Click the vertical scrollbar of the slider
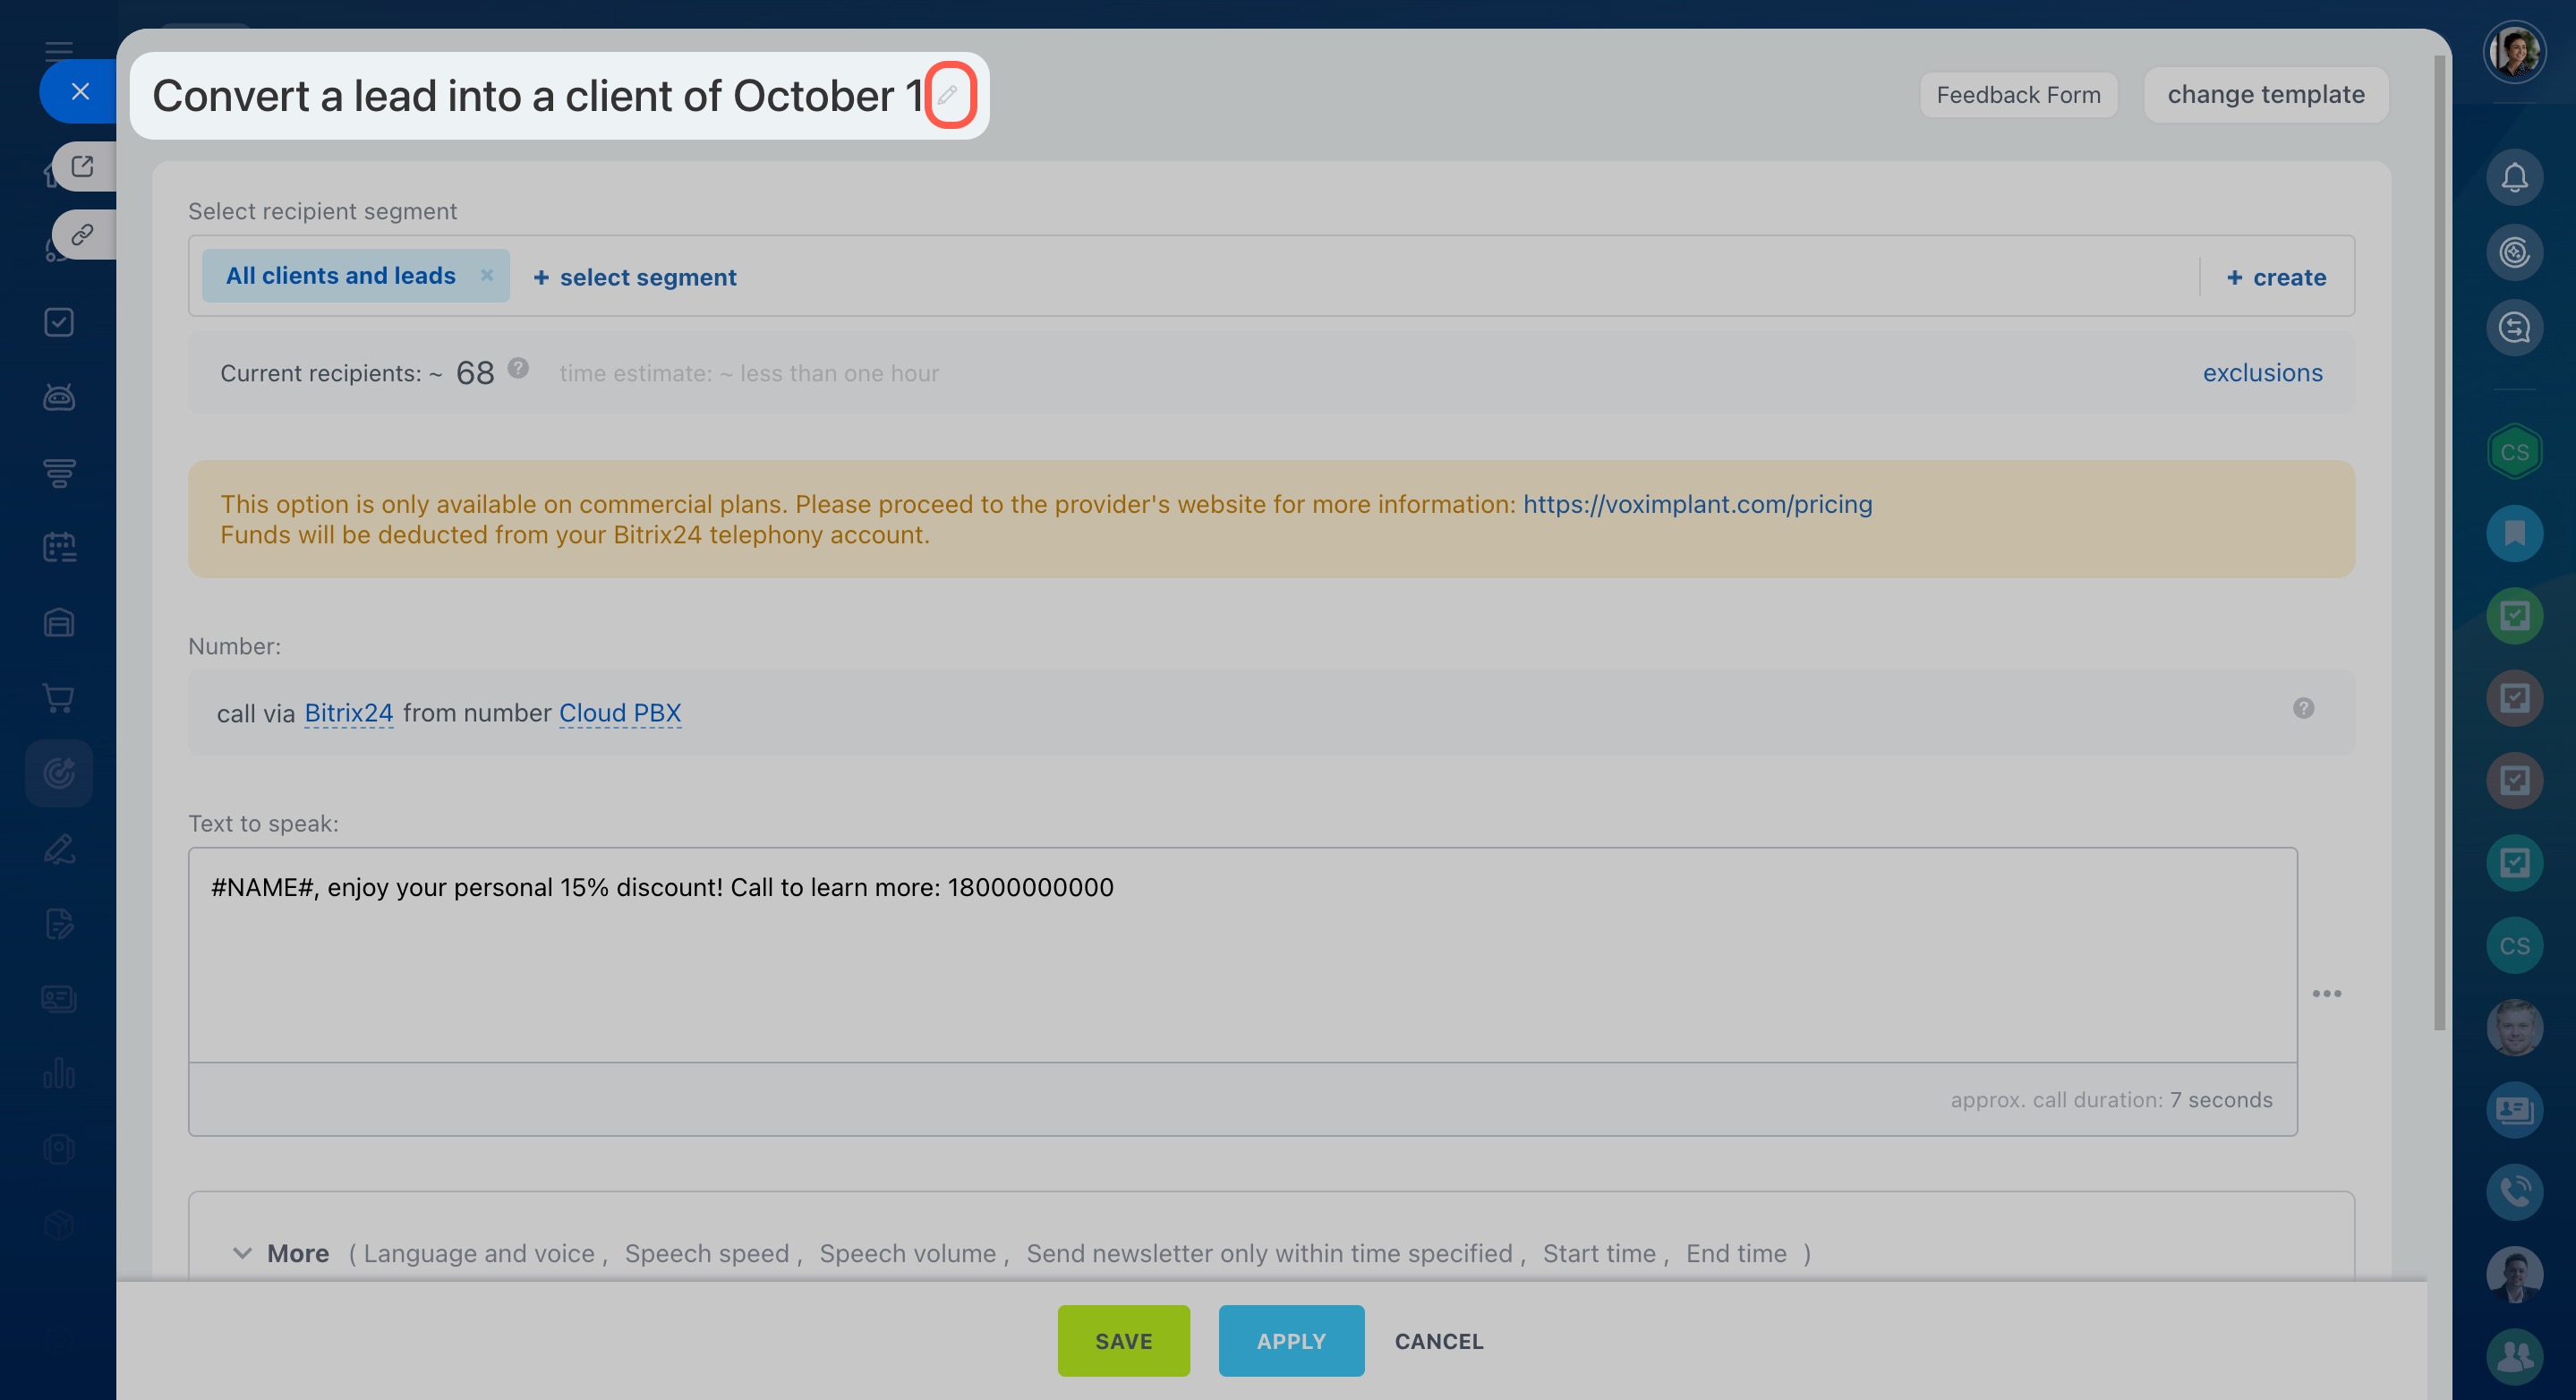The height and width of the screenshot is (1400, 2576). click(2439, 540)
